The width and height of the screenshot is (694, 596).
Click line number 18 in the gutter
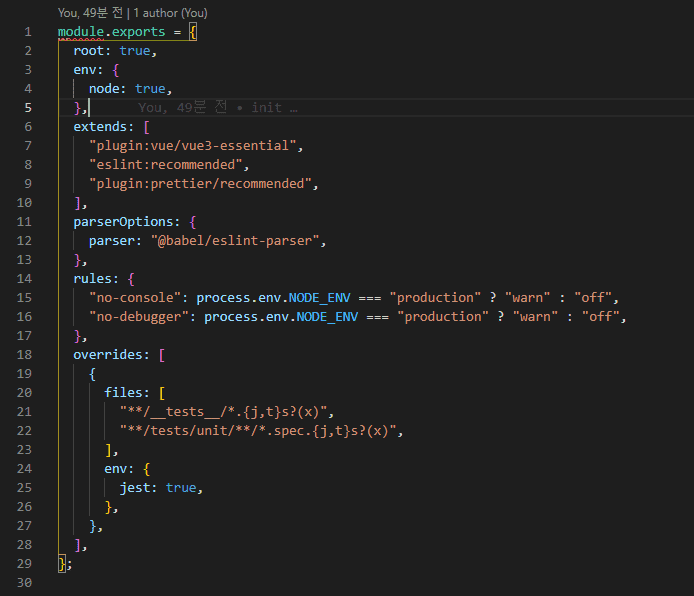24,355
